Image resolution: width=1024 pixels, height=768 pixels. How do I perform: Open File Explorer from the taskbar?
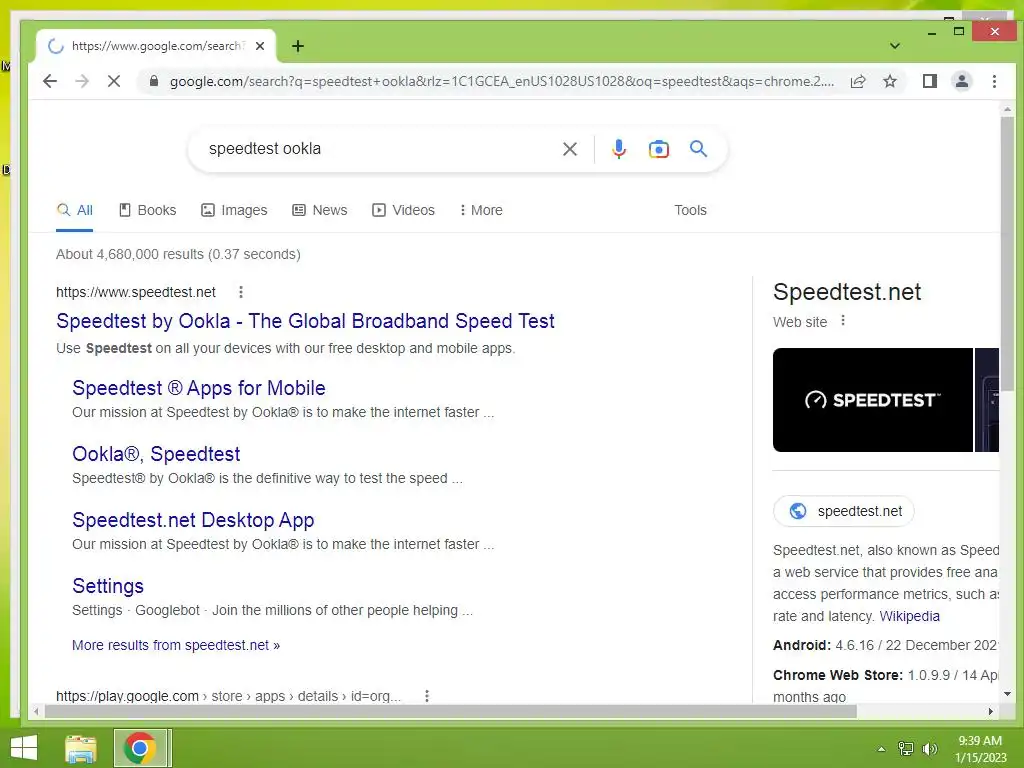pyautogui.click(x=81, y=748)
